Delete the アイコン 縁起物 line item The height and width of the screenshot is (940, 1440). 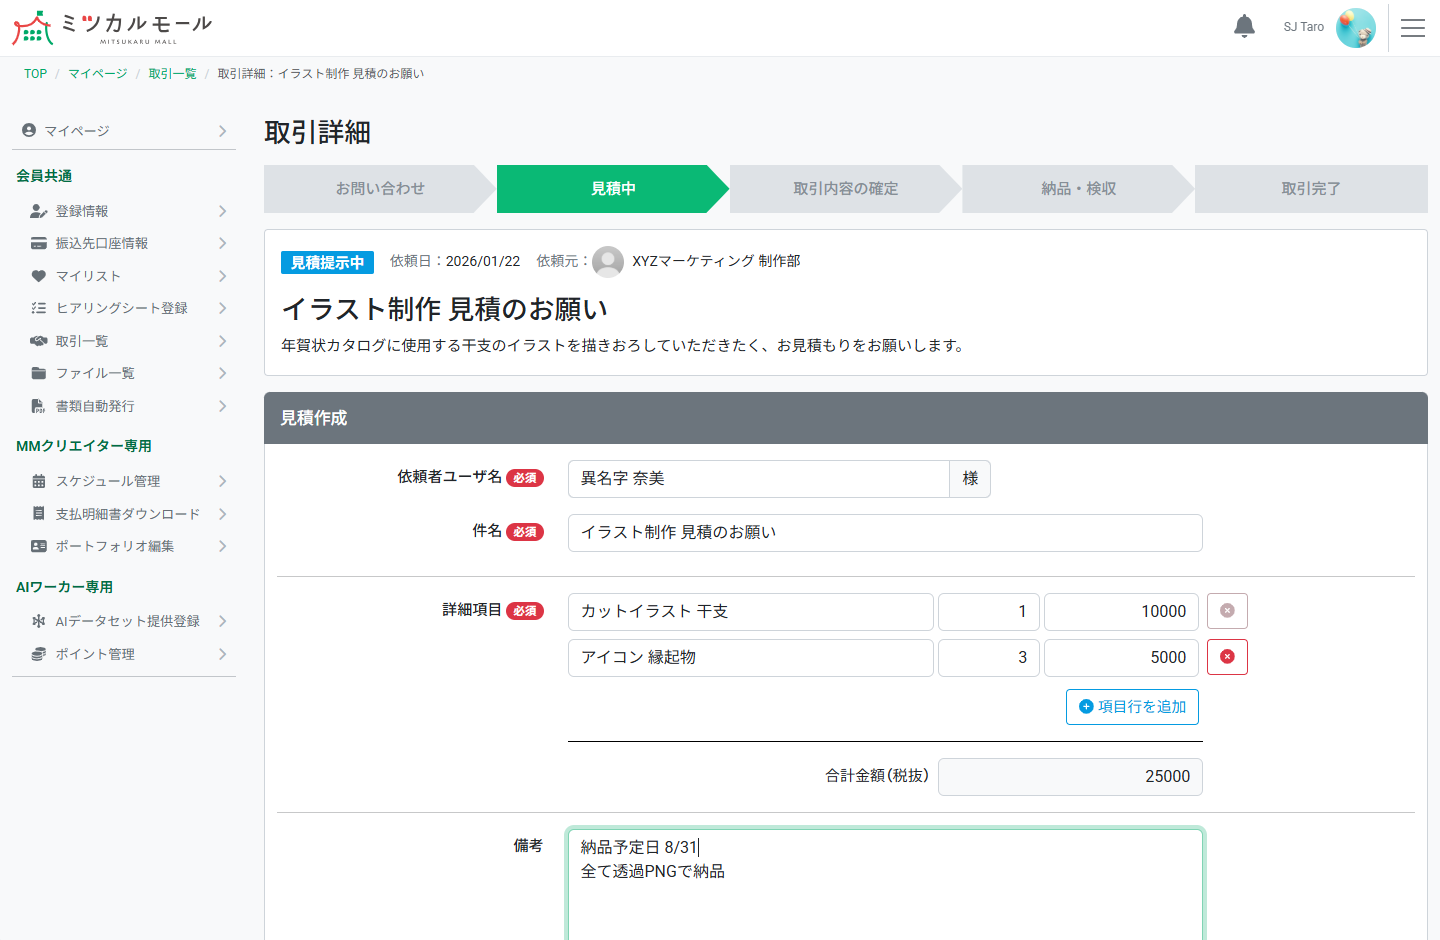[1227, 657]
